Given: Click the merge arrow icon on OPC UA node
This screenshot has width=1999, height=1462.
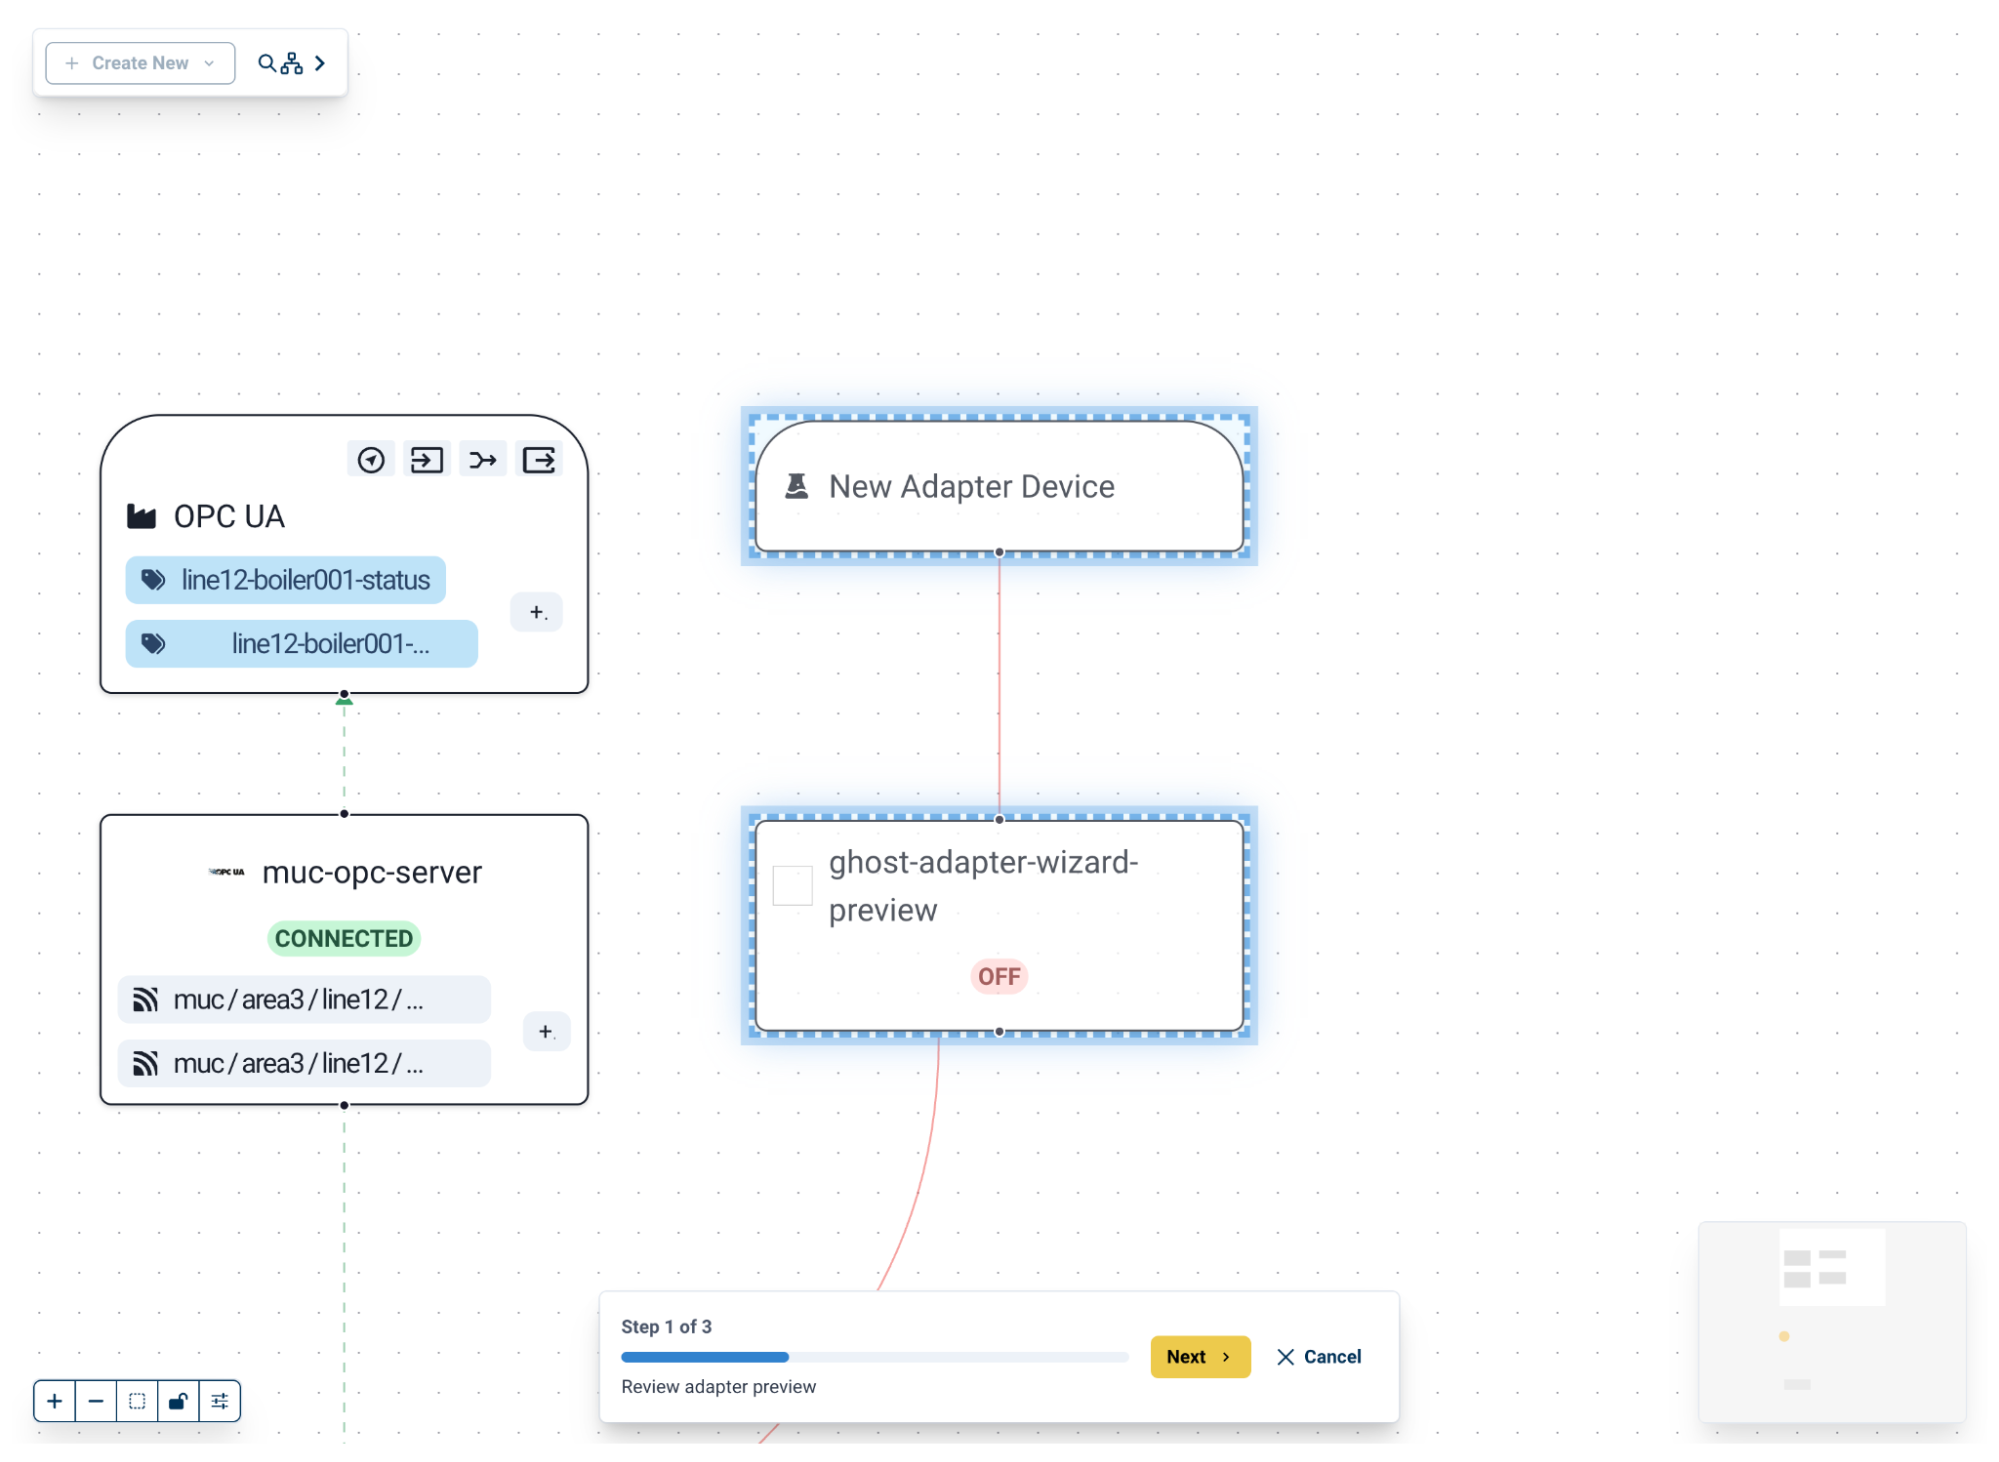Looking at the screenshot, I should point(483,460).
